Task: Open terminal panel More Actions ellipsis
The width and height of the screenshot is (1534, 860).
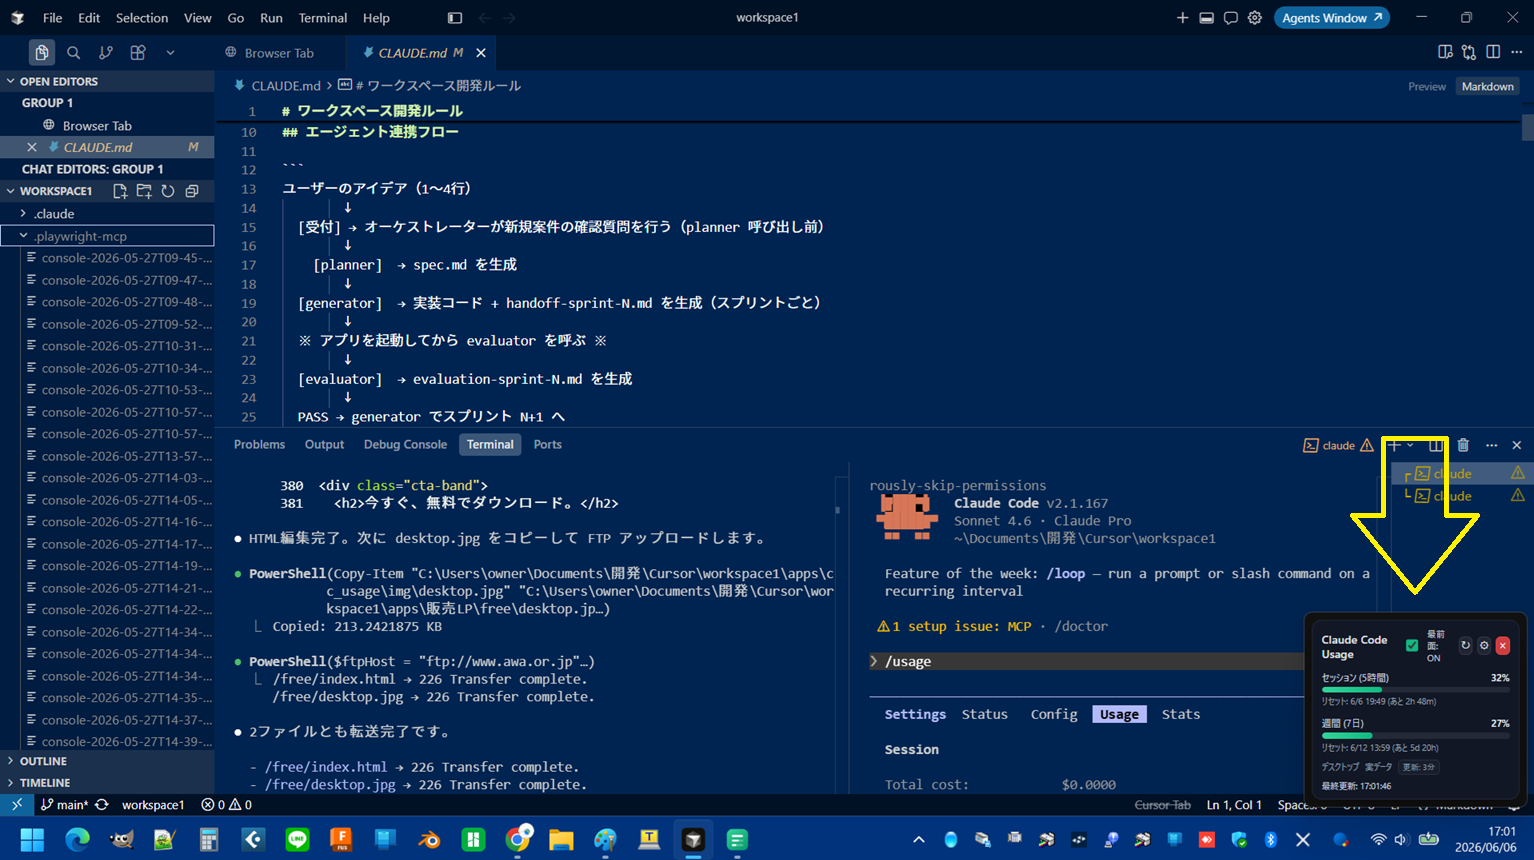Action: [x=1491, y=445]
